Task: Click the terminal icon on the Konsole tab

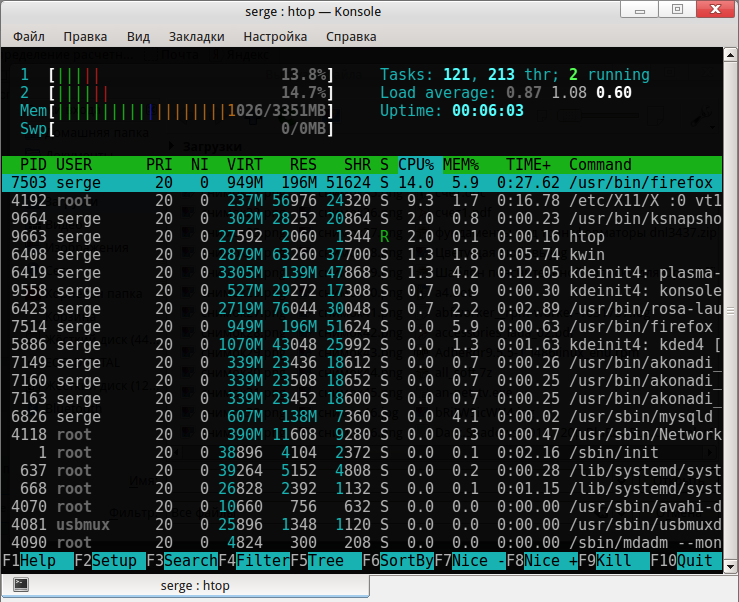Action: click(x=20, y=584)
